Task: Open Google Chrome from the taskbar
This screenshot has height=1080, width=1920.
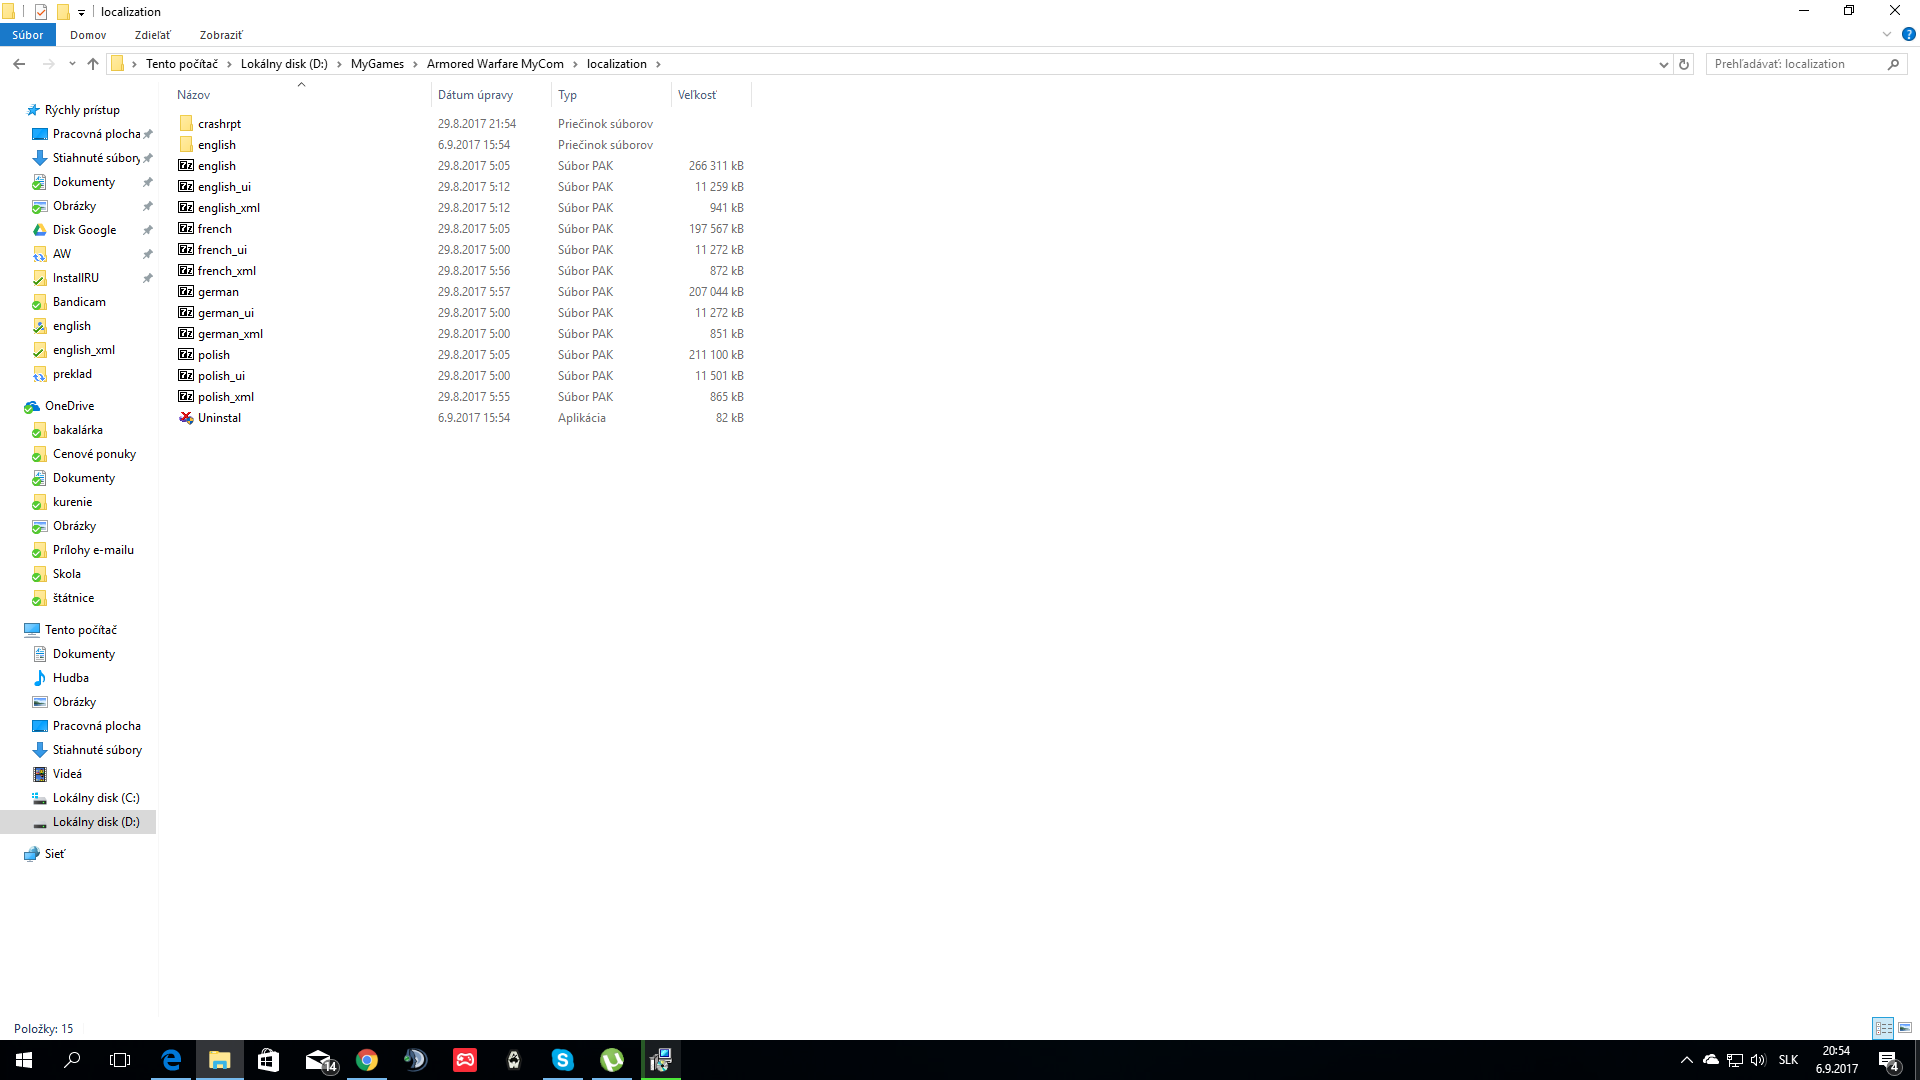Action: [367, 1060]
